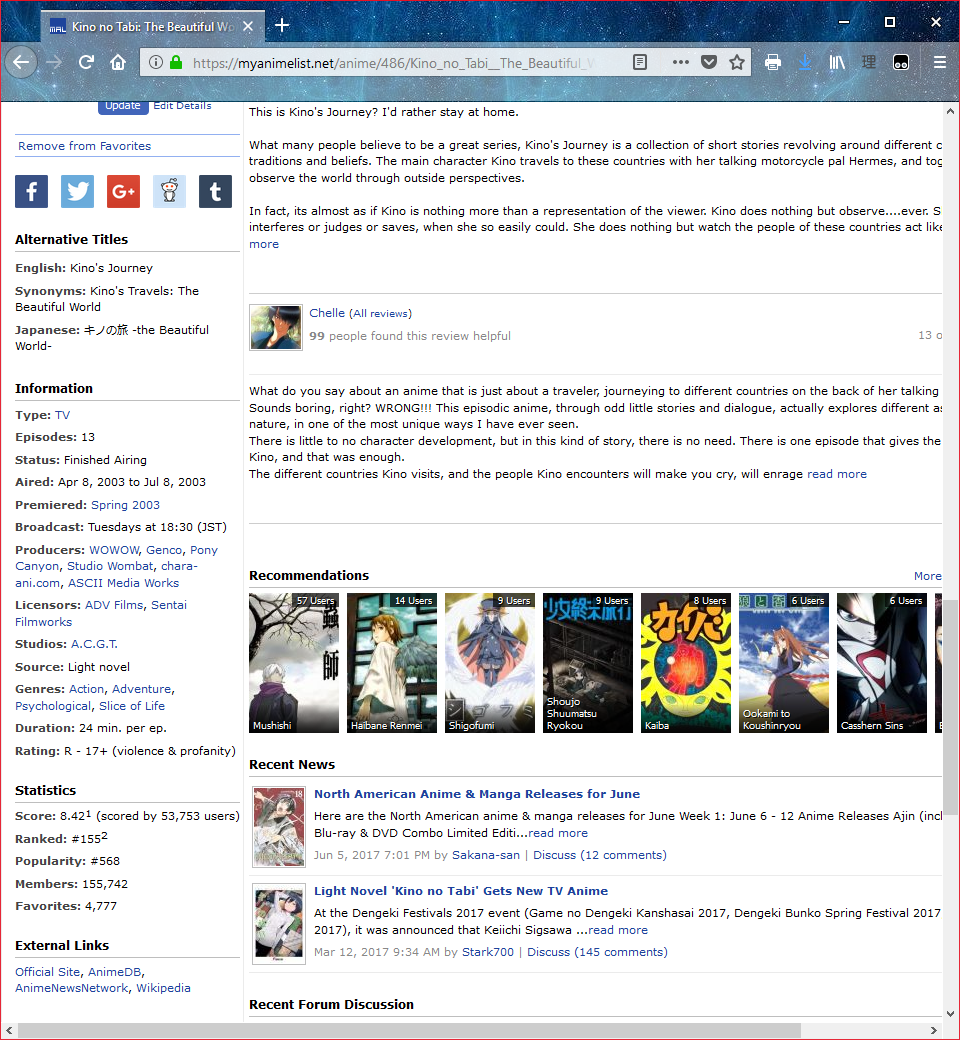The height and width of the screenshot is (1040, 960).
Task: Toggle reader view in address bar
Action: (x=640, y=62)
